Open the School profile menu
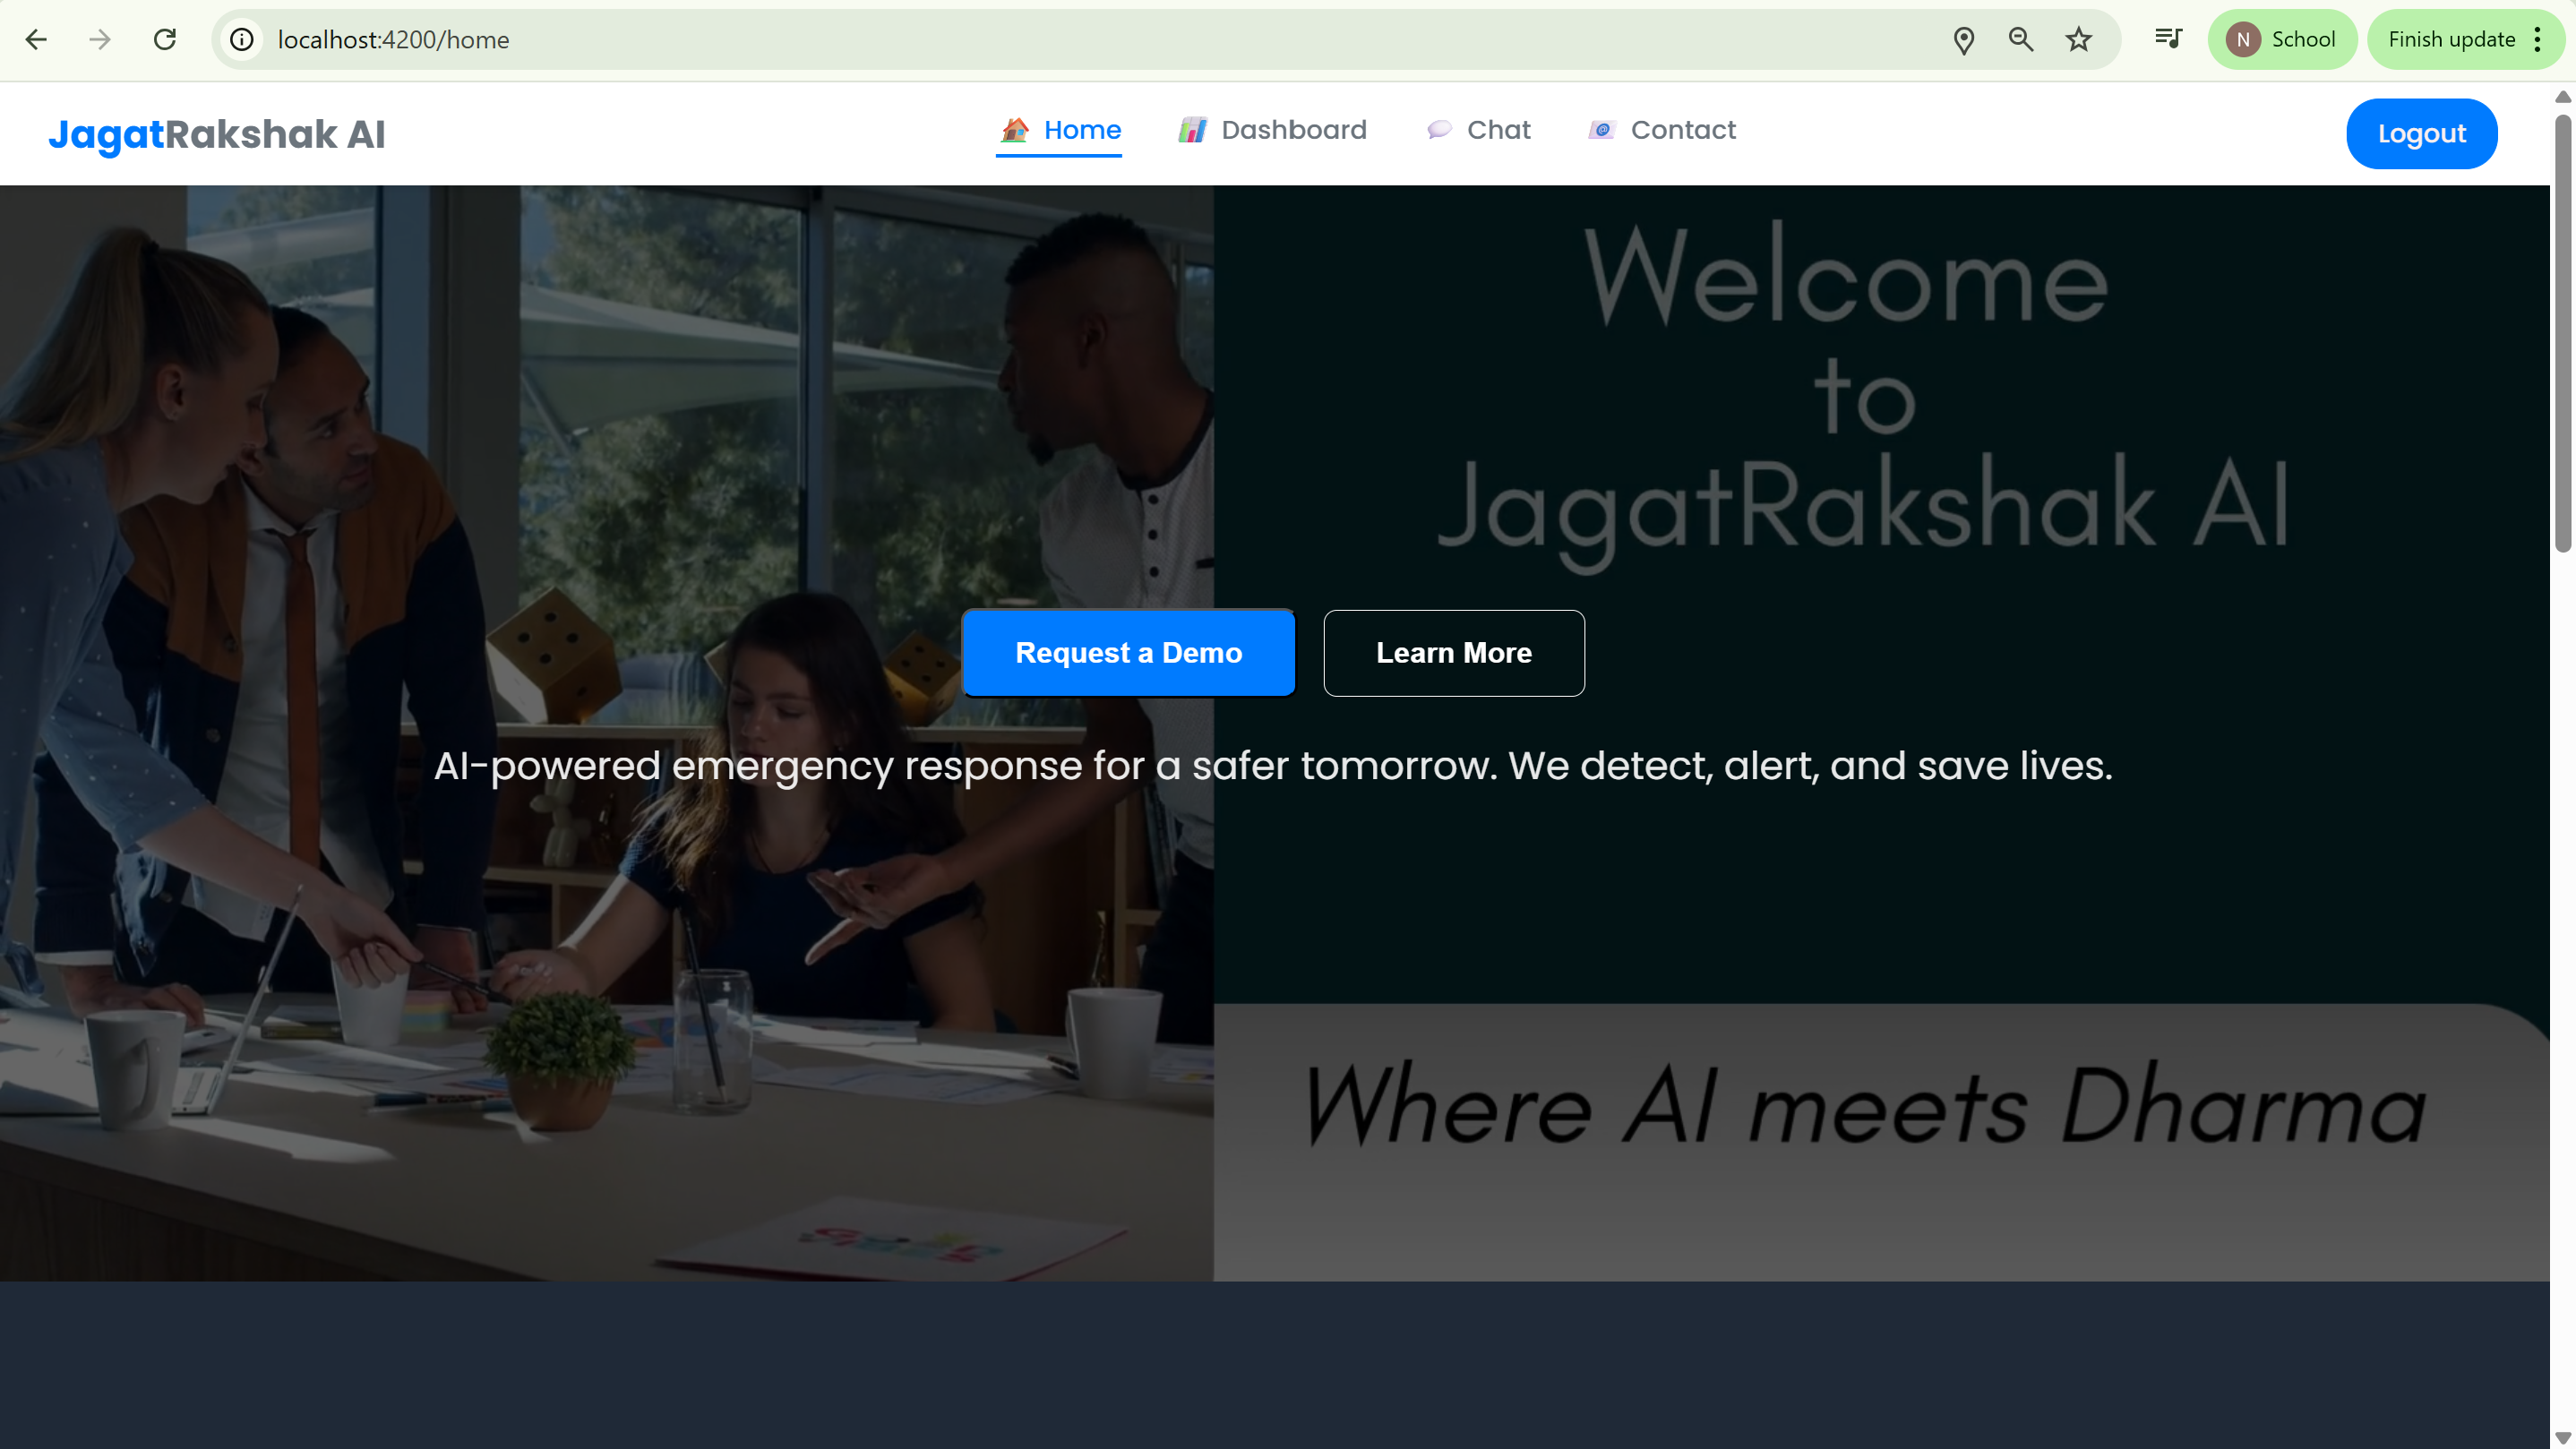The height and width of the screenshot is (1449, 2576). 2282,40
